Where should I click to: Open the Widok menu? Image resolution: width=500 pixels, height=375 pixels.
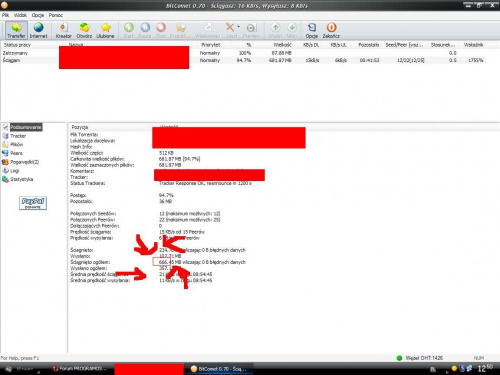click(20, 15)
